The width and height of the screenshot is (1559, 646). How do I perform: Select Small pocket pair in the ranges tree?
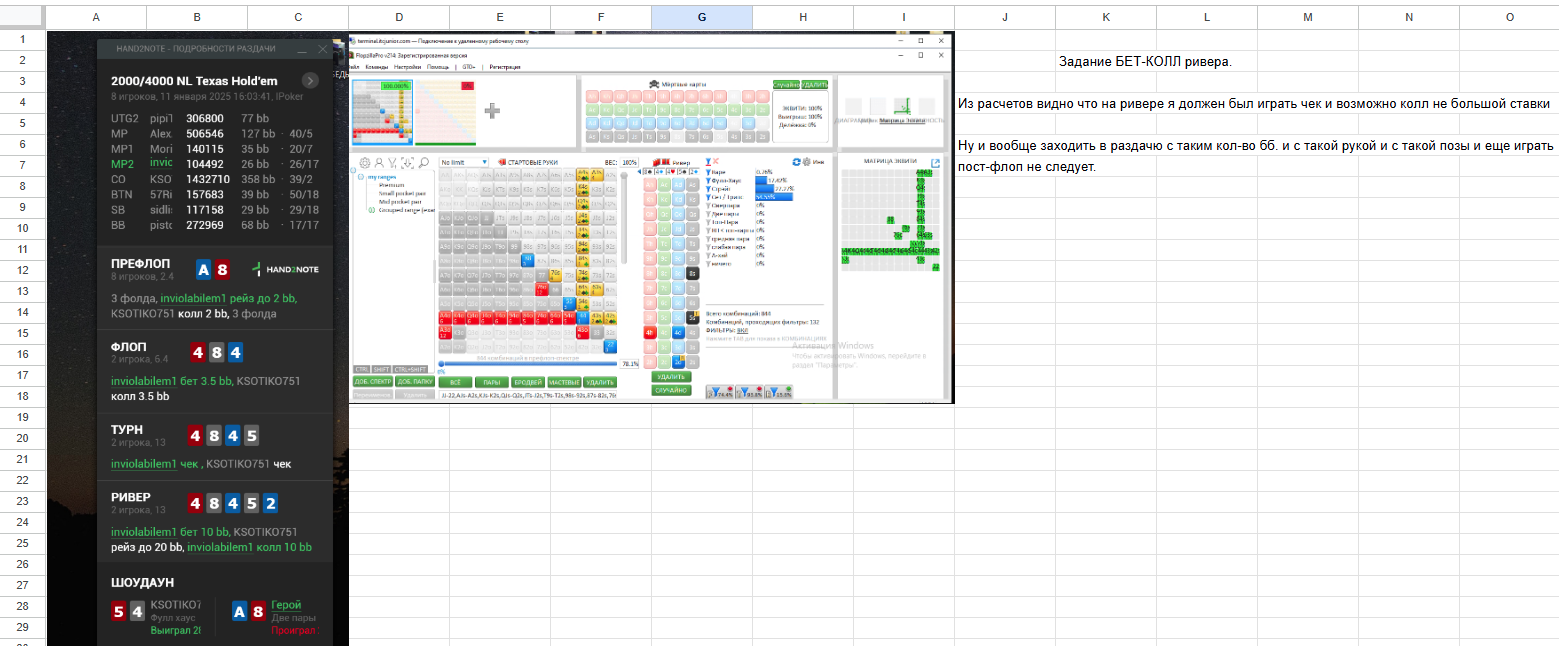[x=402, y=193]
